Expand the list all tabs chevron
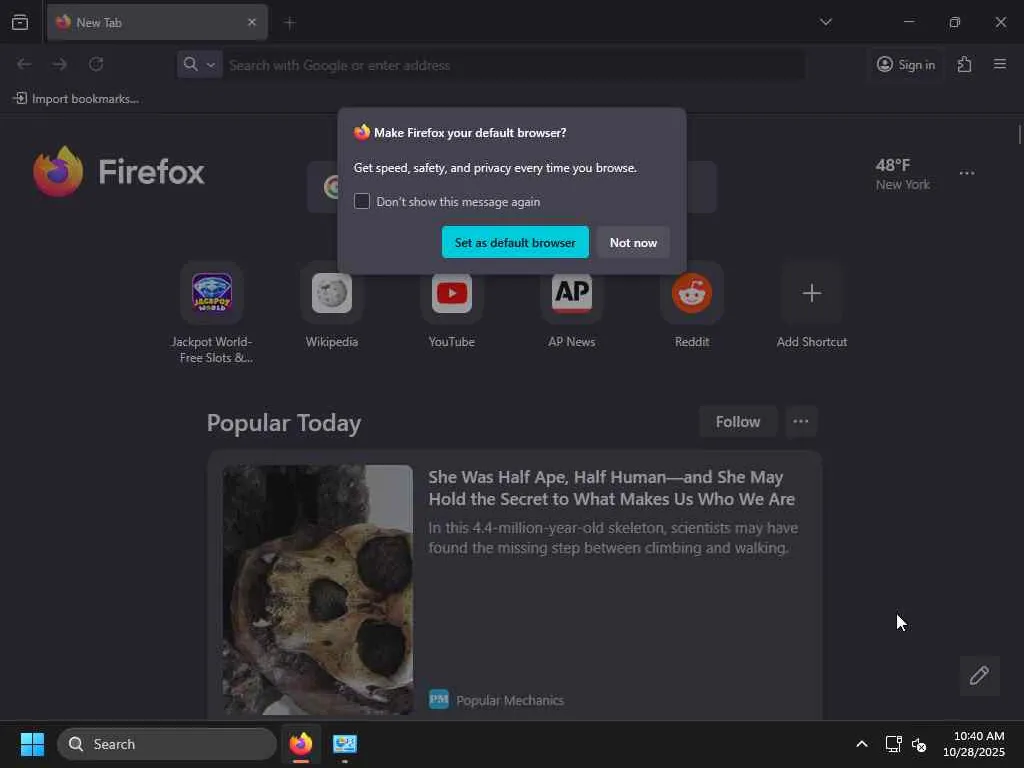Image resolution: width=1024 pixels, height=768 pixels. [825, 22]
